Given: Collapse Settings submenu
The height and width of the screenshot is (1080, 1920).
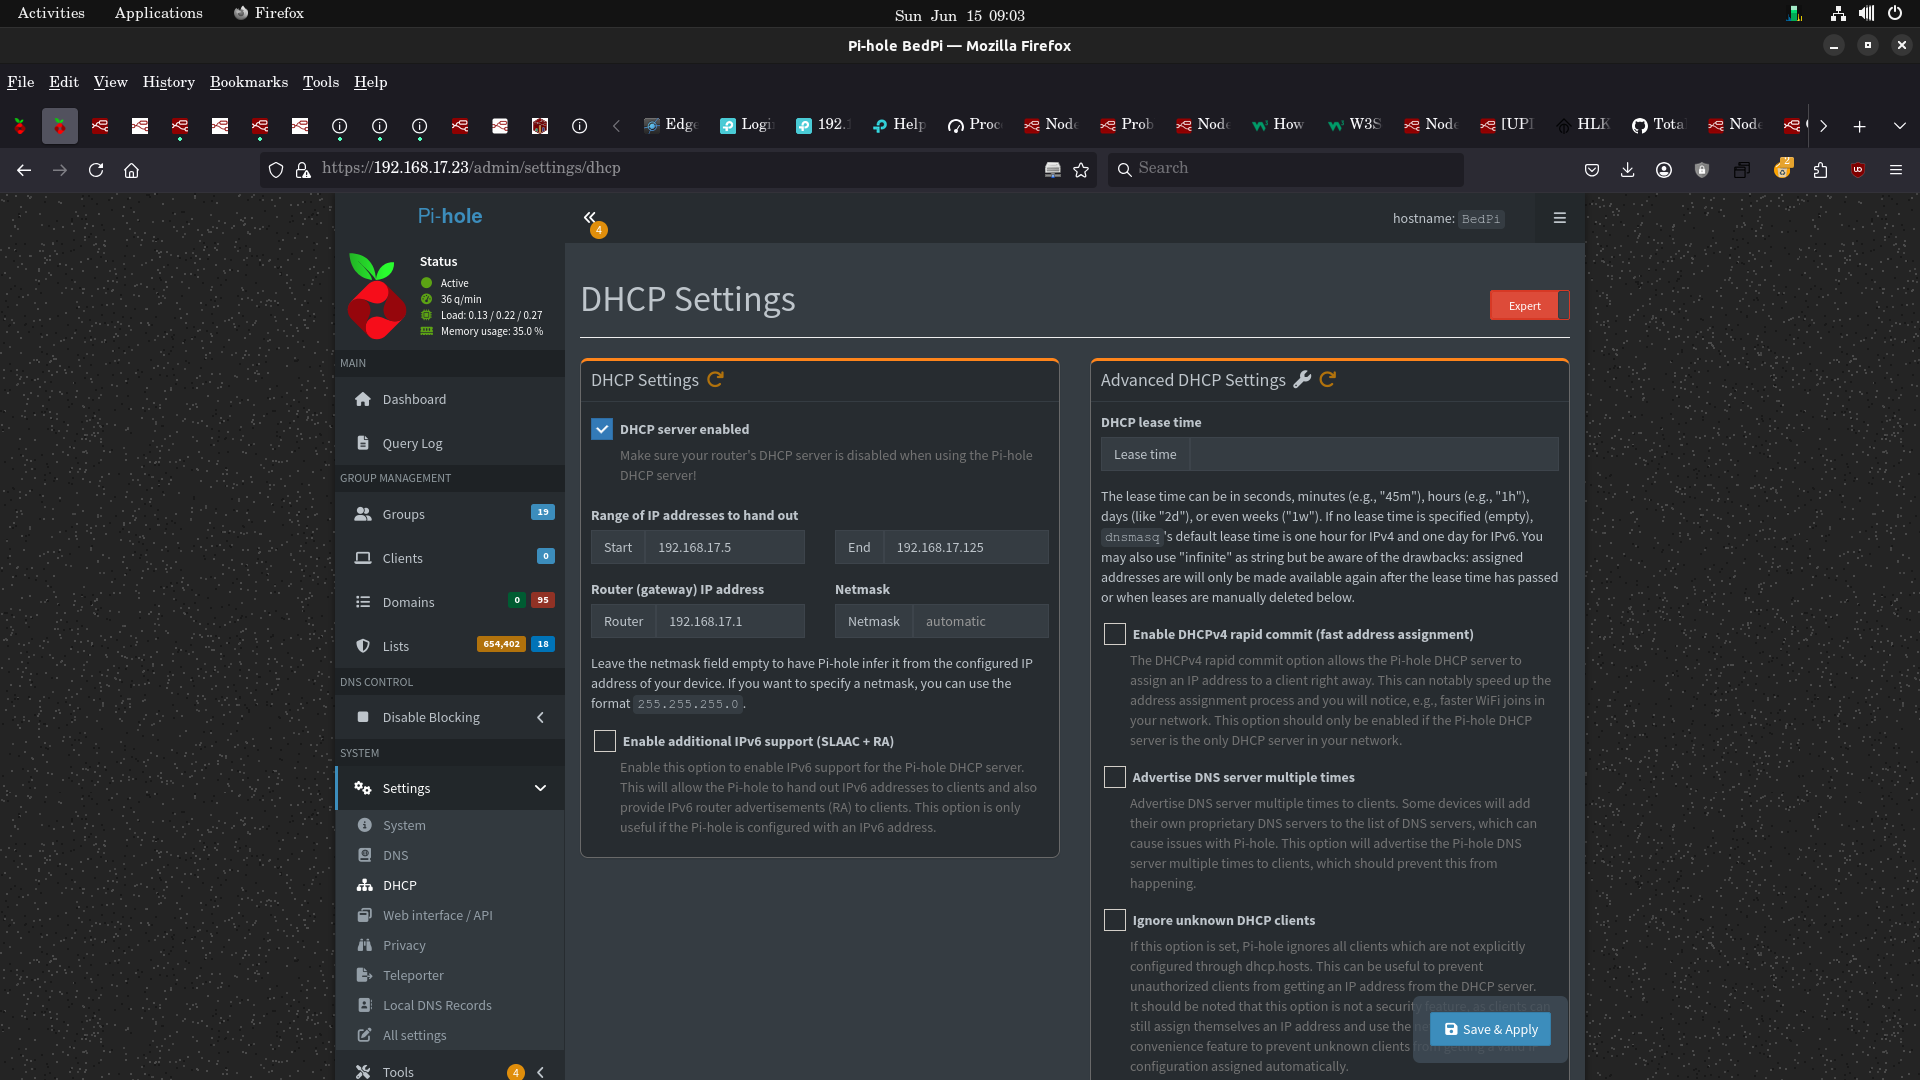Looking at the screenshot, I should point(450,788).
